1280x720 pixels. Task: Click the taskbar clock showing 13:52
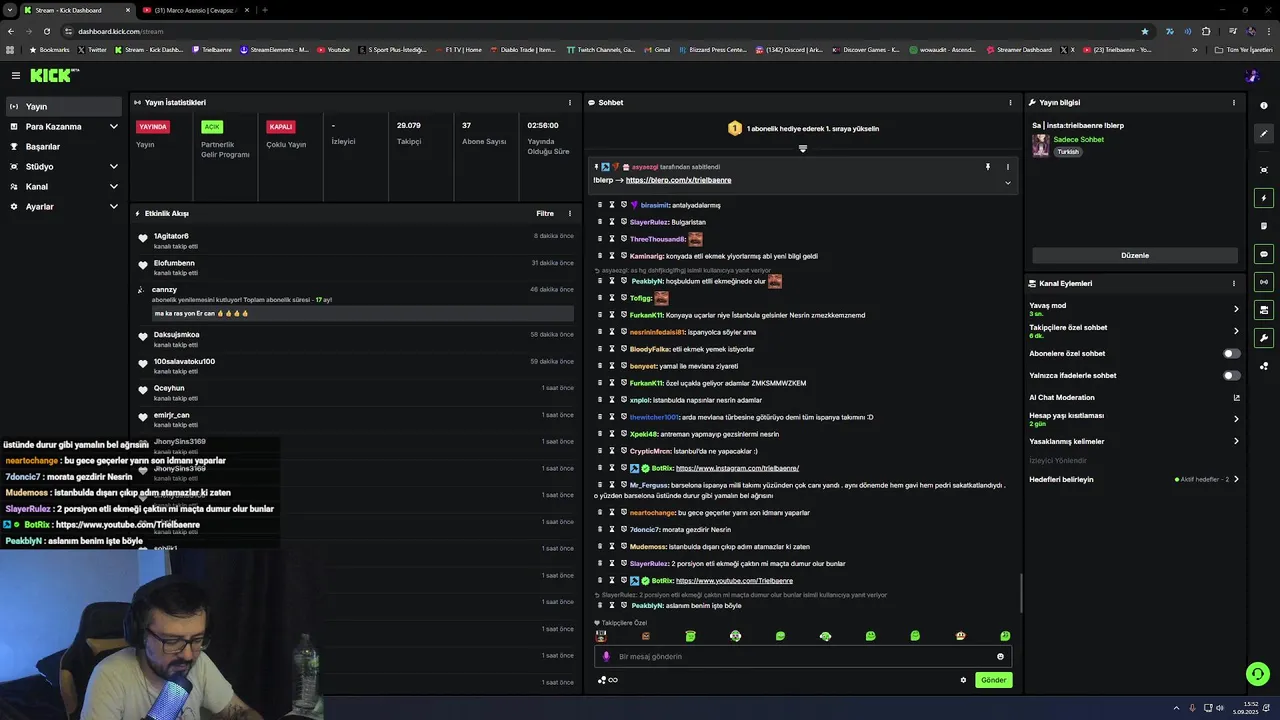tap(1246, 708)
